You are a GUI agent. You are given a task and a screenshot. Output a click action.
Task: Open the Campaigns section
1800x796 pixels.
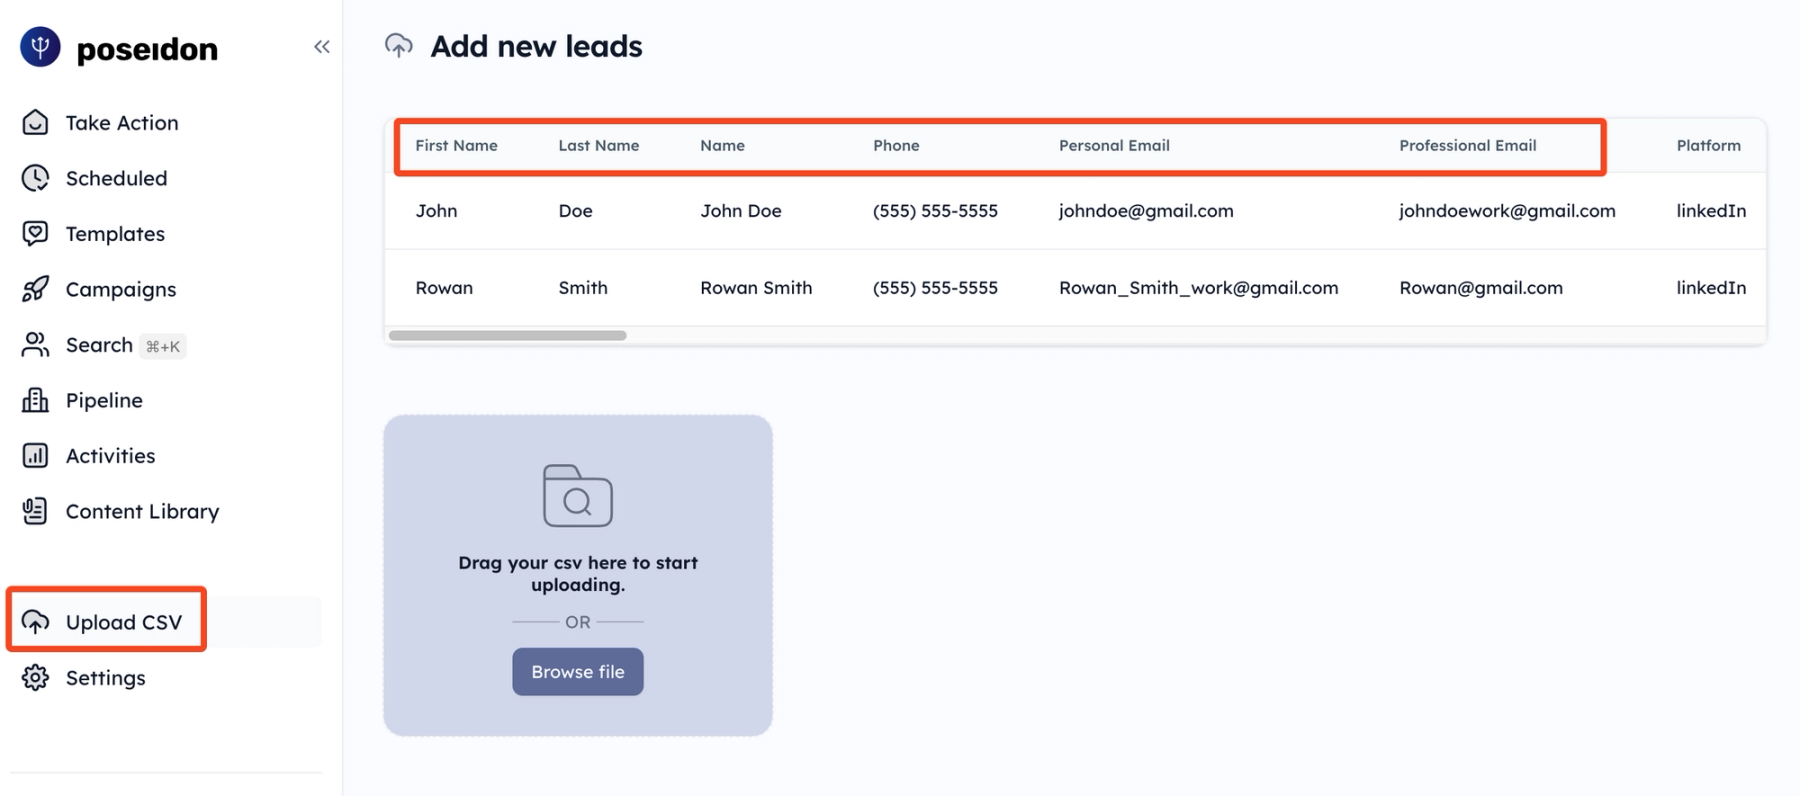tap(121, 289)
